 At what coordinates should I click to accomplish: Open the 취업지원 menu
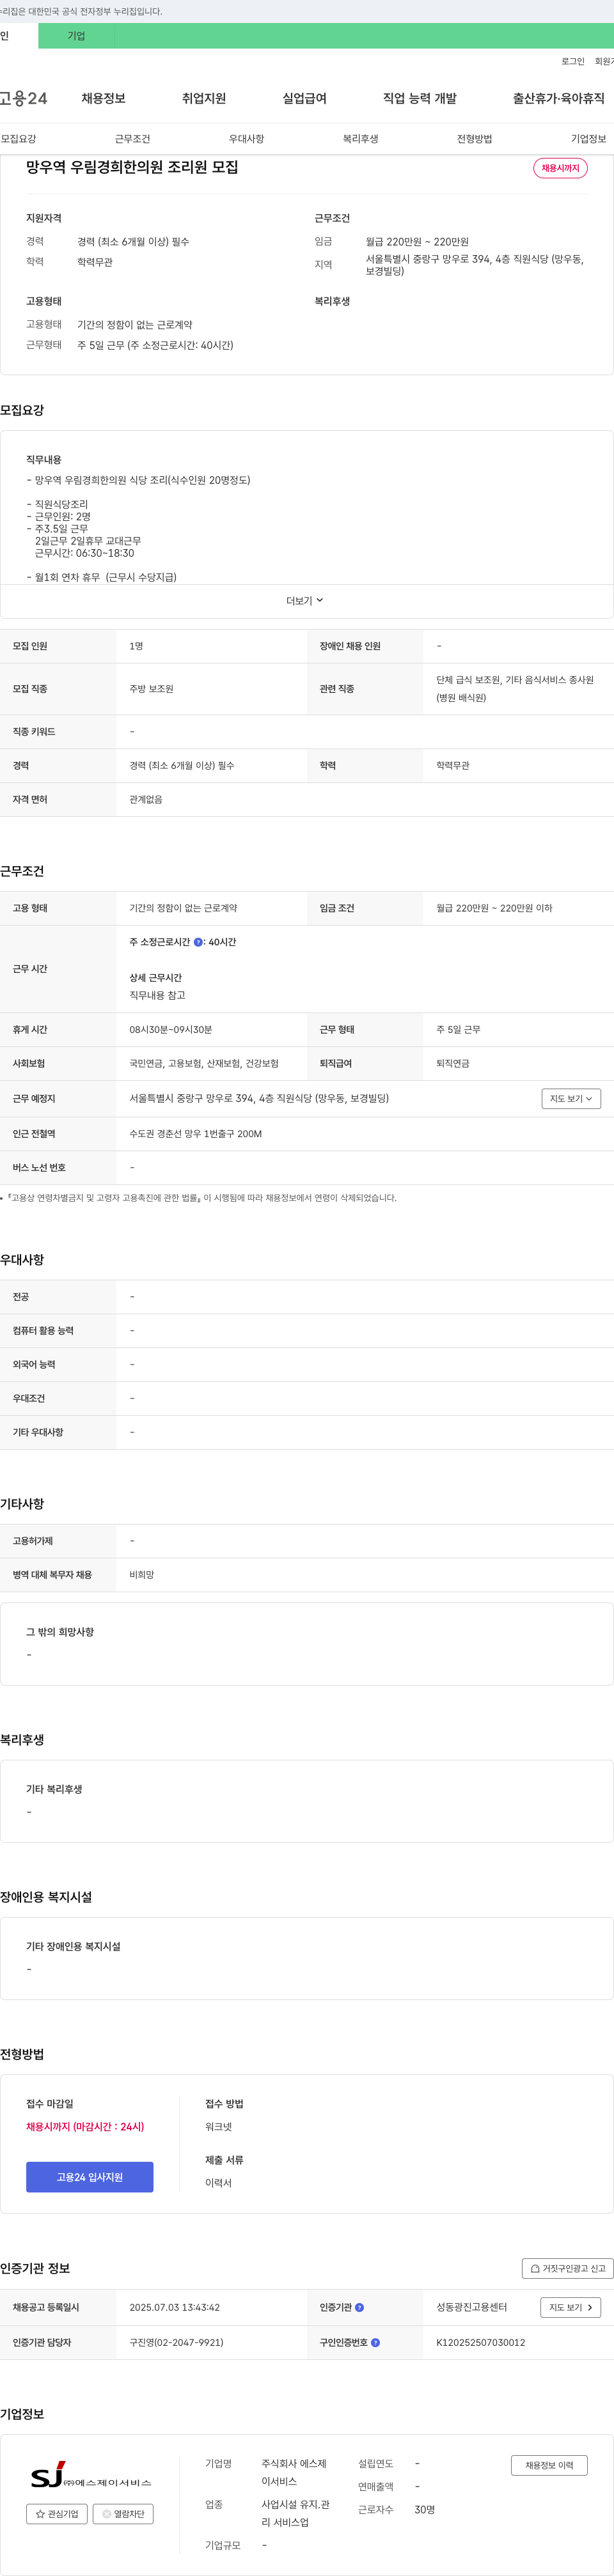(204, 99)
